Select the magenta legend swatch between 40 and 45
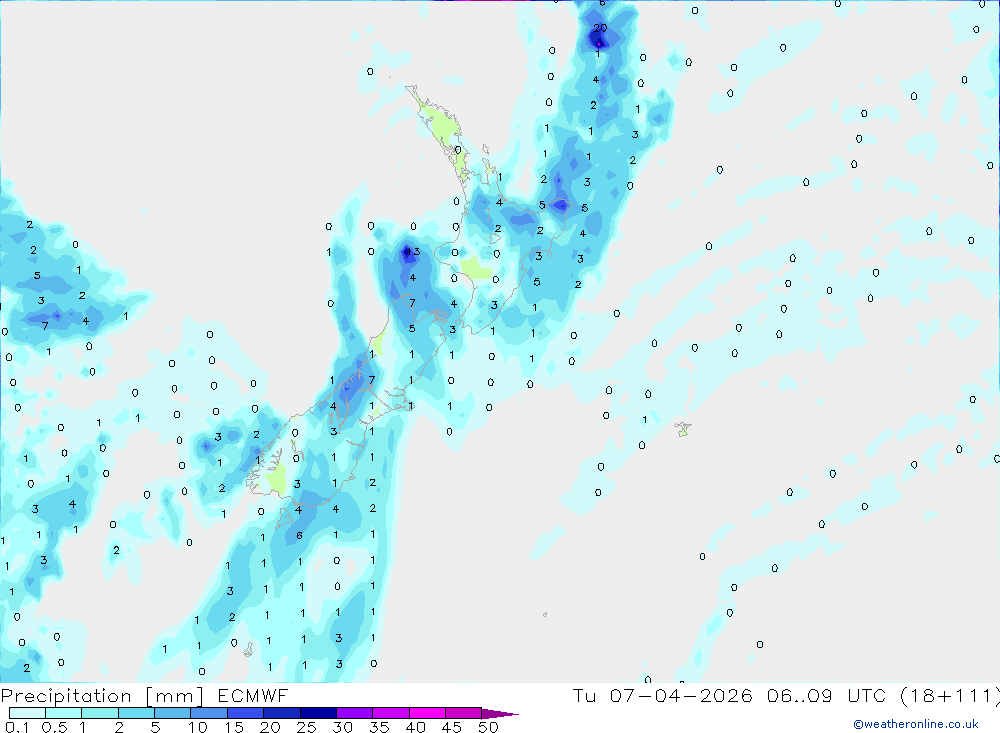Image resolution: width=1000 pixels, height=733 pixels. coord(427,713)
